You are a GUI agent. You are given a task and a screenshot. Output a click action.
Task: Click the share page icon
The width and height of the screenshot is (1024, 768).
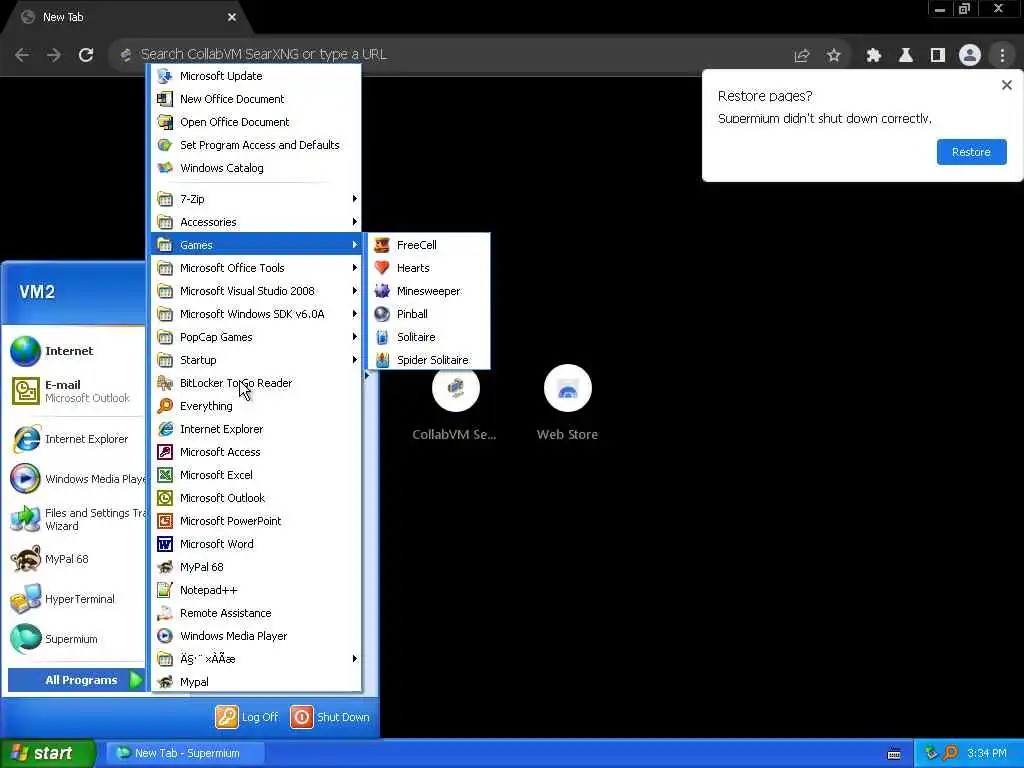click(x=801, y=56)
